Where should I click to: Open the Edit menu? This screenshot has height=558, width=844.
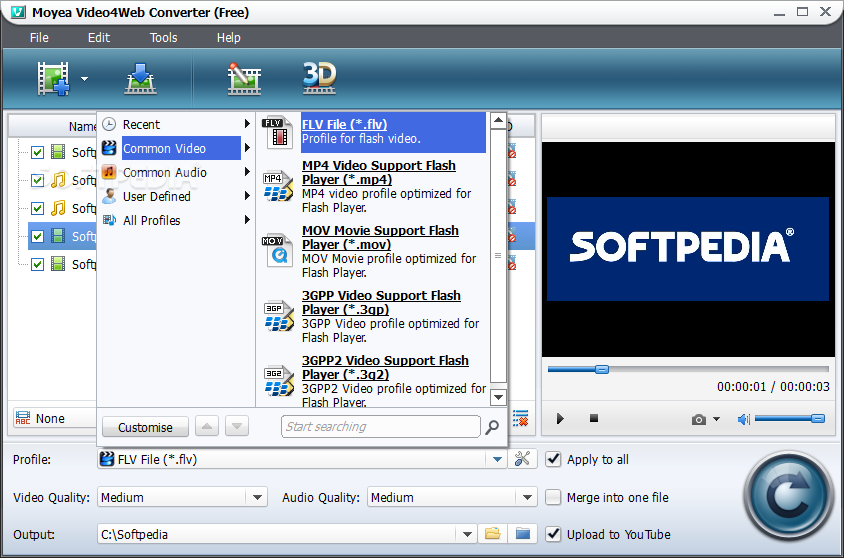(99, 38)
